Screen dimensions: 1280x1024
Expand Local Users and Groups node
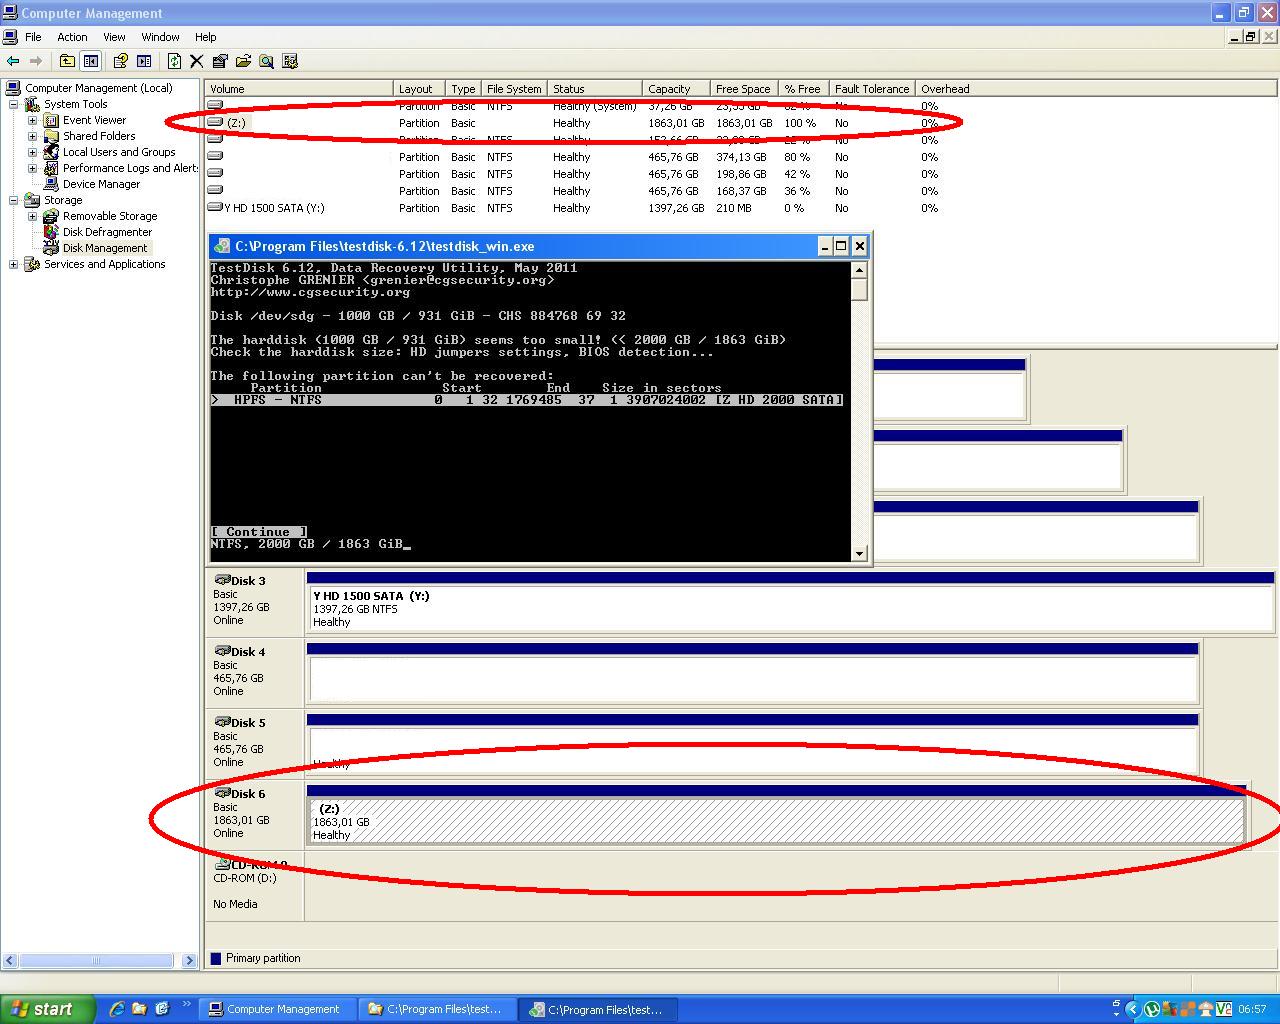tap(33, 152)
